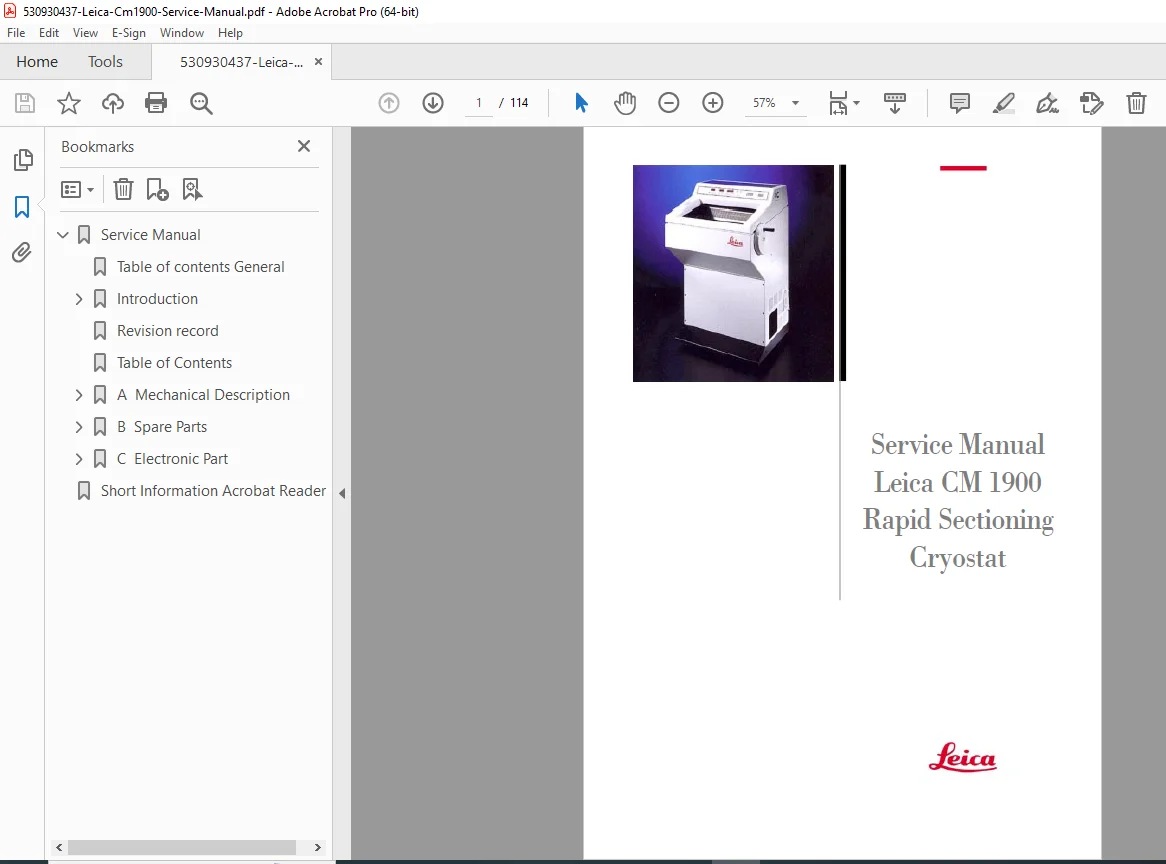Viewport: 1166px width, 864px height.
Task: Click the Leica logo on page
Action: (962, 757)
